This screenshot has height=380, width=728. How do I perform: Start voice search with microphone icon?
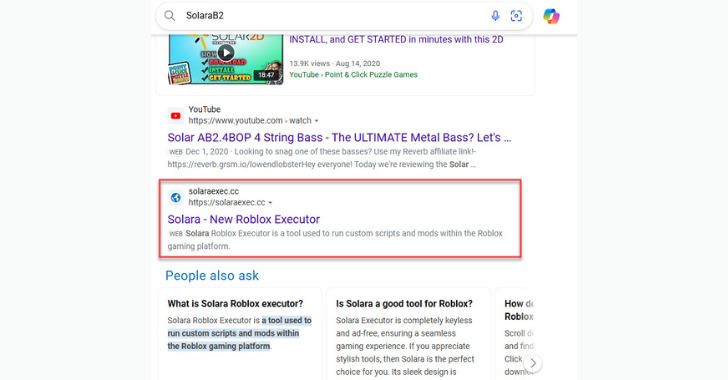click(495, 16)
